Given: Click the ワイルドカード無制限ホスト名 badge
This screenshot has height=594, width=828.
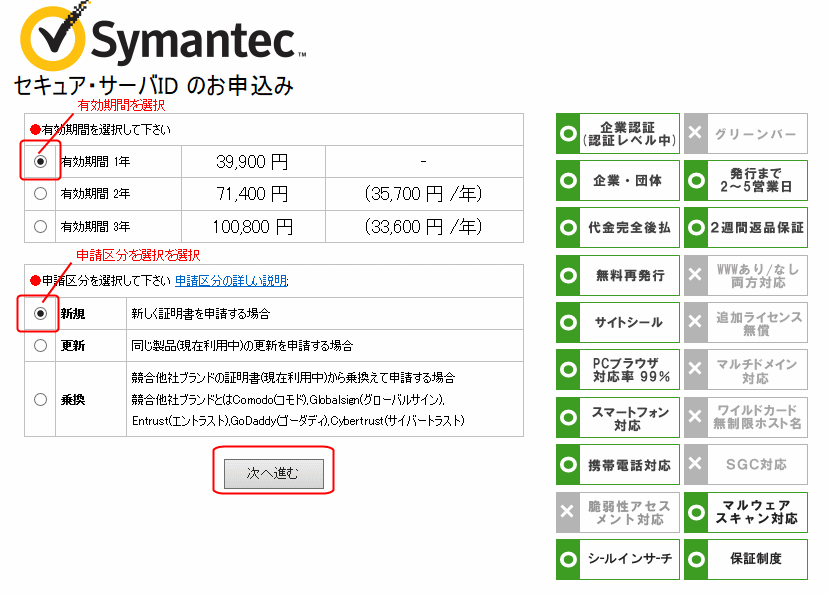Looking at the screenshot, I should pos(746,417).
